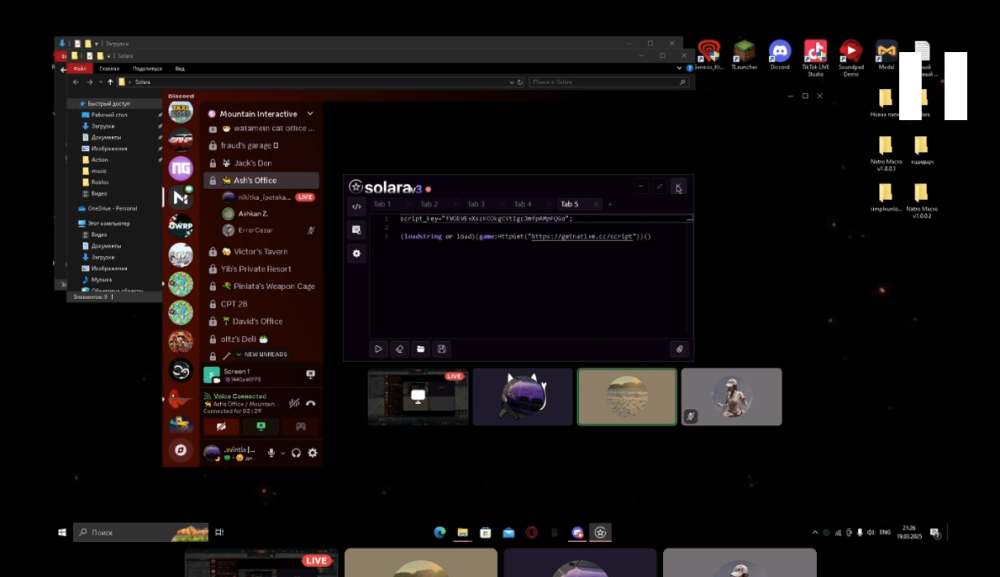The width and height of the screenshot is (1000, 577).
Task: Toggle Discord microphone mute
Action: [x=271, y=453]
